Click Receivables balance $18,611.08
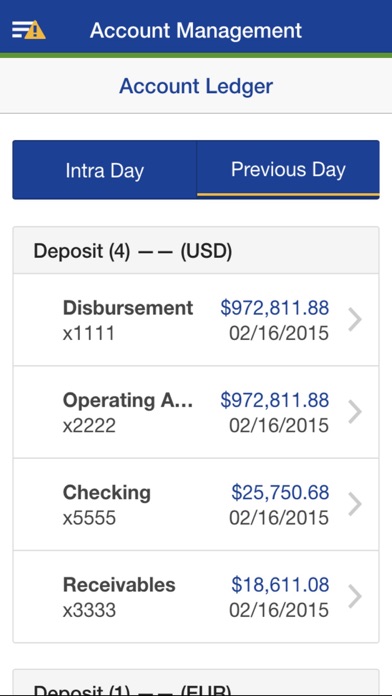The image size is (392, 696). pos(280,585)
